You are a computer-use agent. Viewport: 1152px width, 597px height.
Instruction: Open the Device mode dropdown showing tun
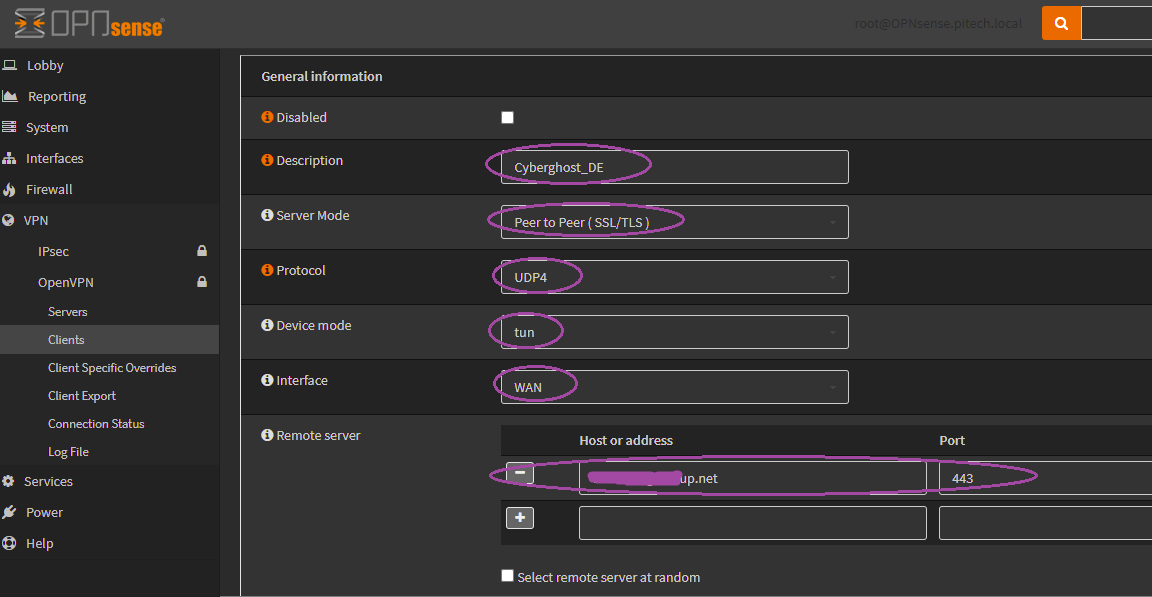(x=674, y=332)
